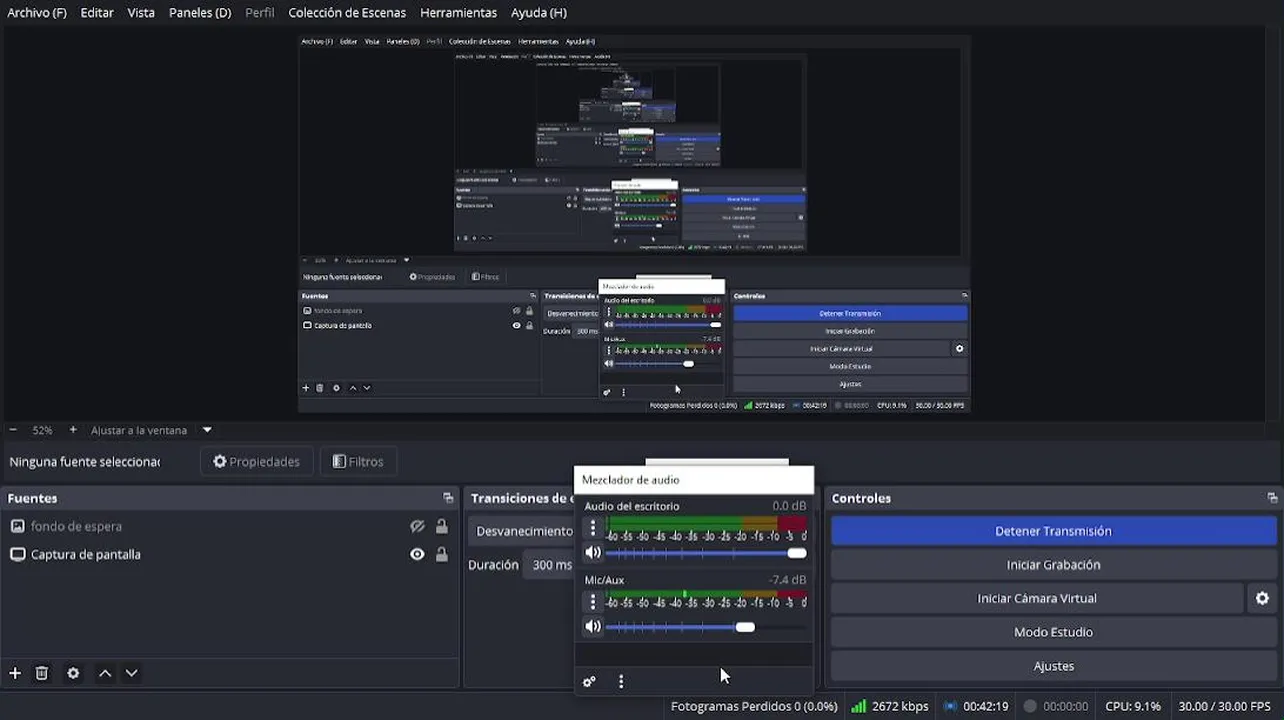Click the streaming status icon beside 00:42:19

(950, 706)
